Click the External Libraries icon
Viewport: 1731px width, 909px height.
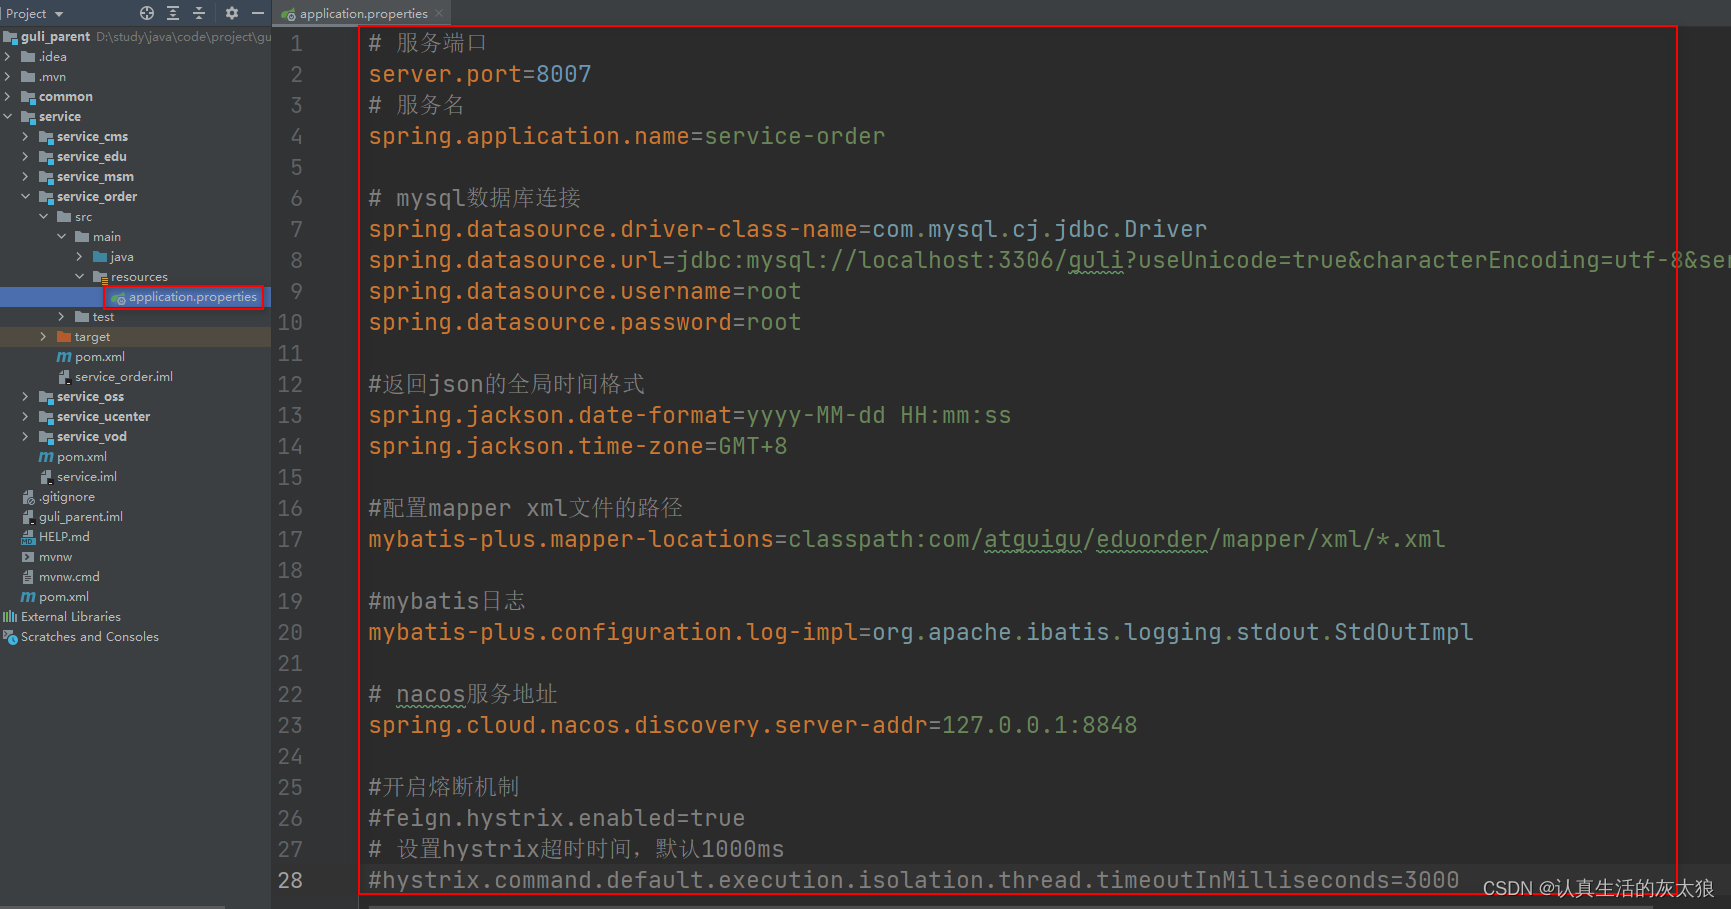(x=10, y=617)
